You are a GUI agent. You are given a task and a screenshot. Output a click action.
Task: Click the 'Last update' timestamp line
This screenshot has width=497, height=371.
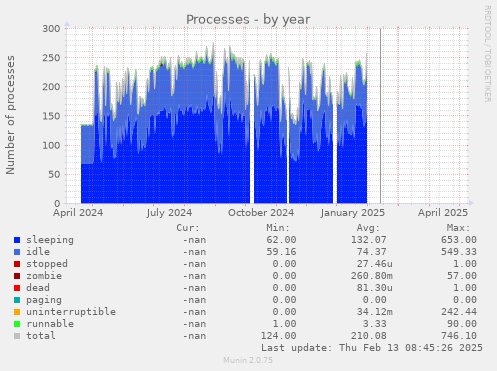(x=372, y=348)
